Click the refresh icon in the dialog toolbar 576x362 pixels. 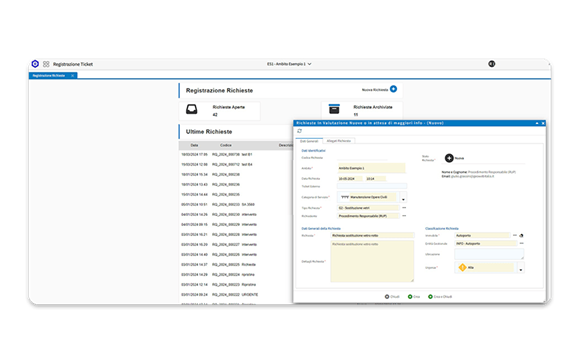coord(299,131)
